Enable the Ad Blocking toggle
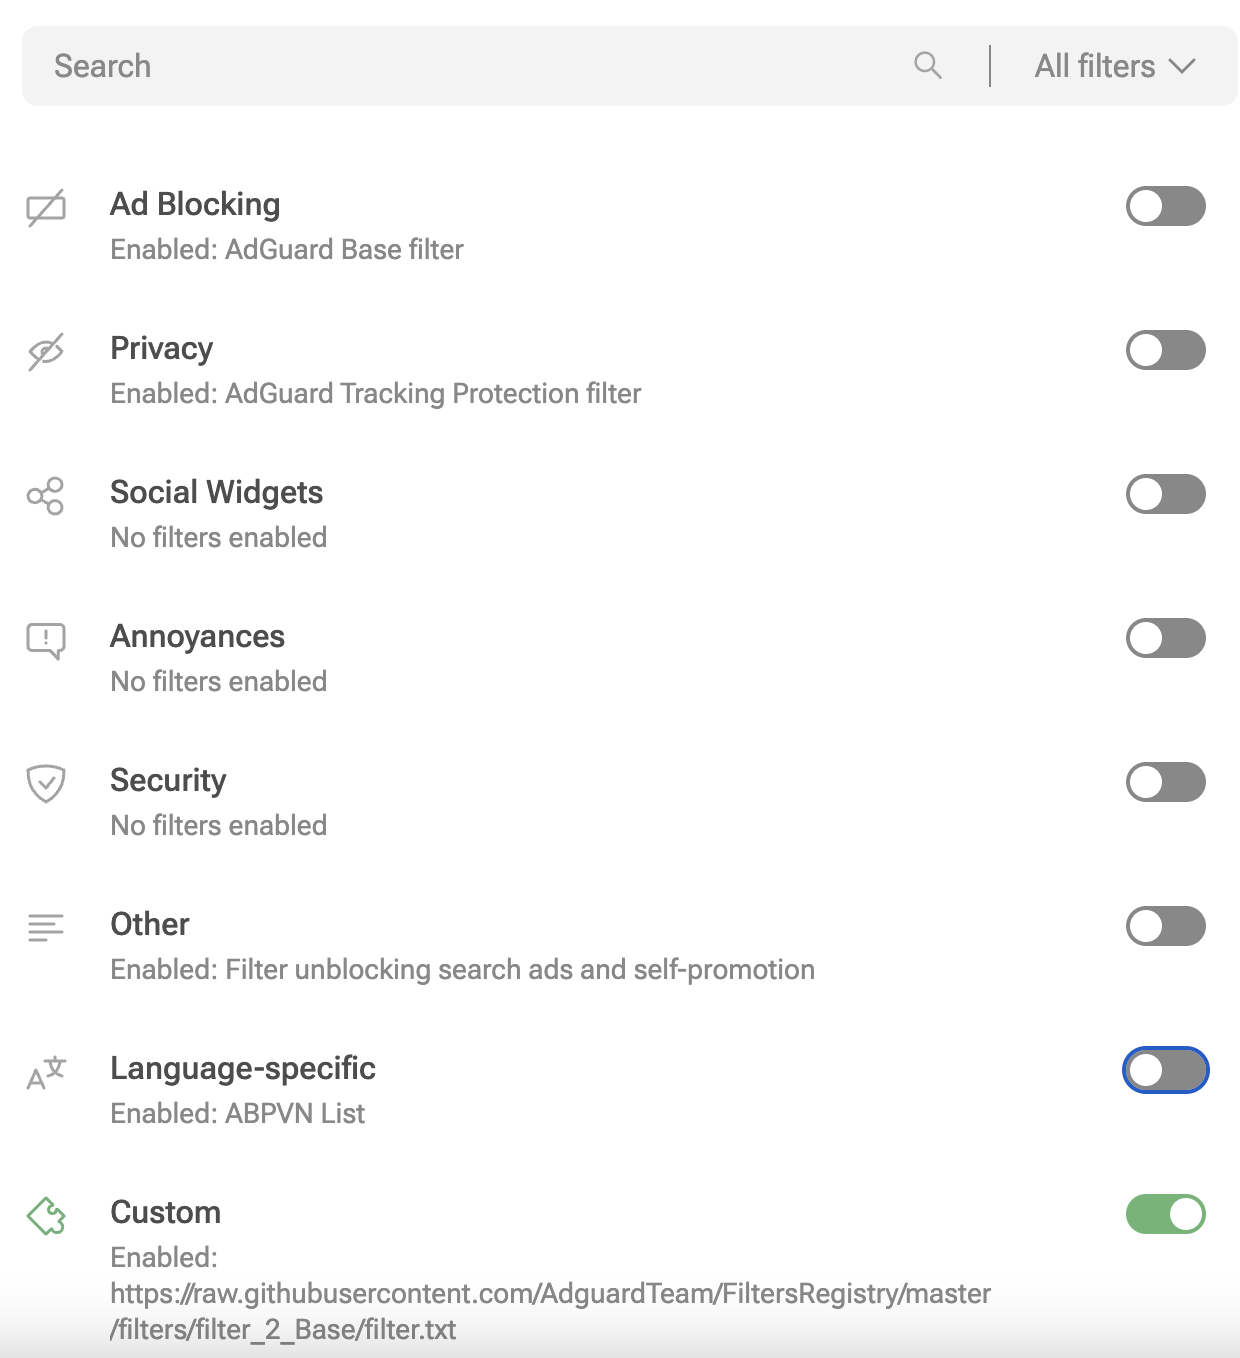The image size is (1240, 1358). [1165, 206]
